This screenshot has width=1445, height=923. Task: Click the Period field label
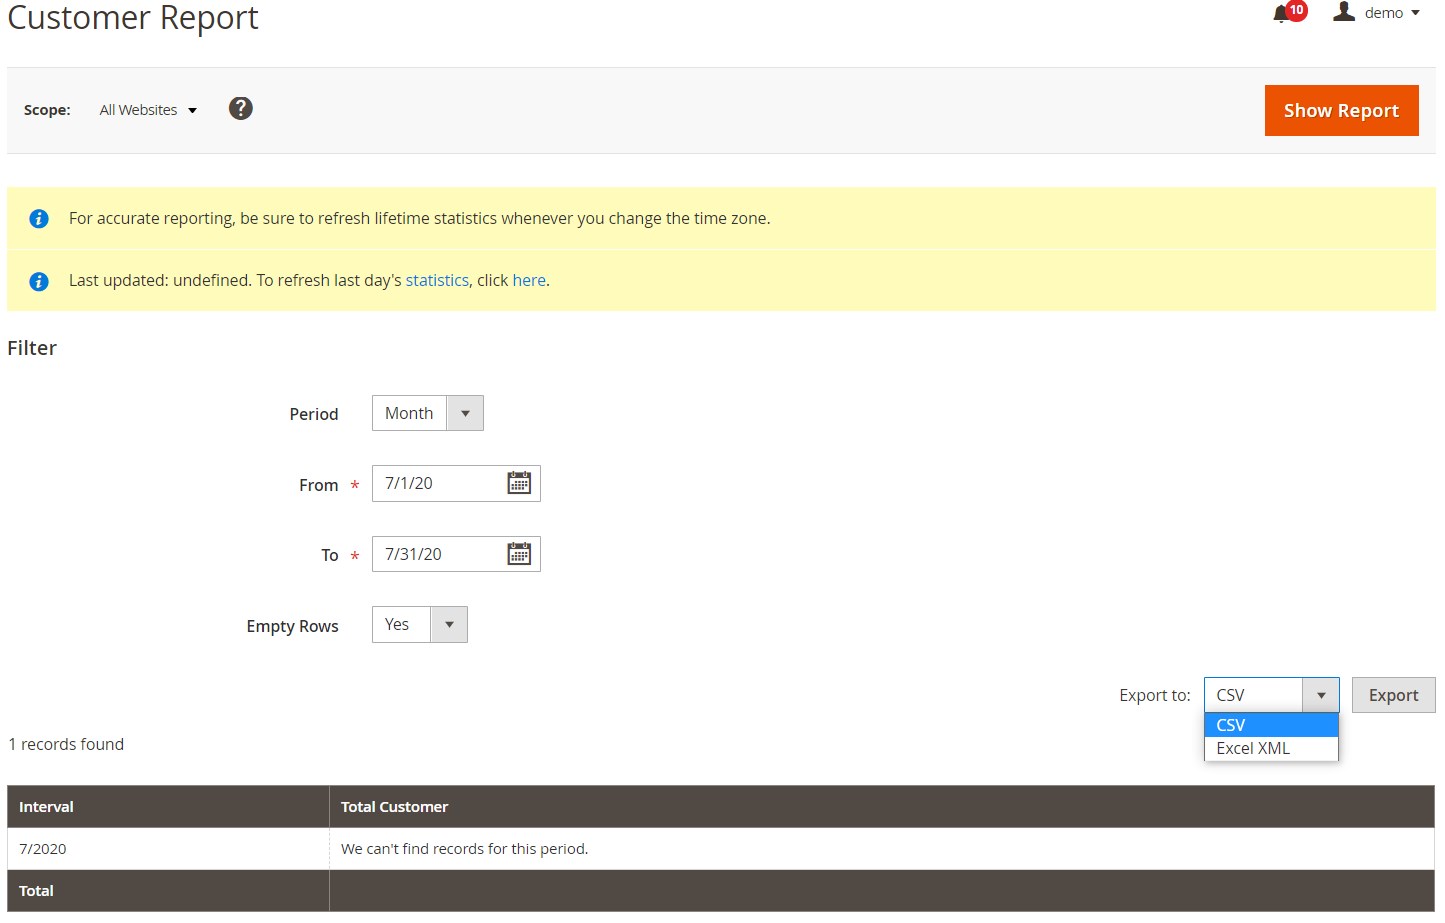click(x=314, y=414)
